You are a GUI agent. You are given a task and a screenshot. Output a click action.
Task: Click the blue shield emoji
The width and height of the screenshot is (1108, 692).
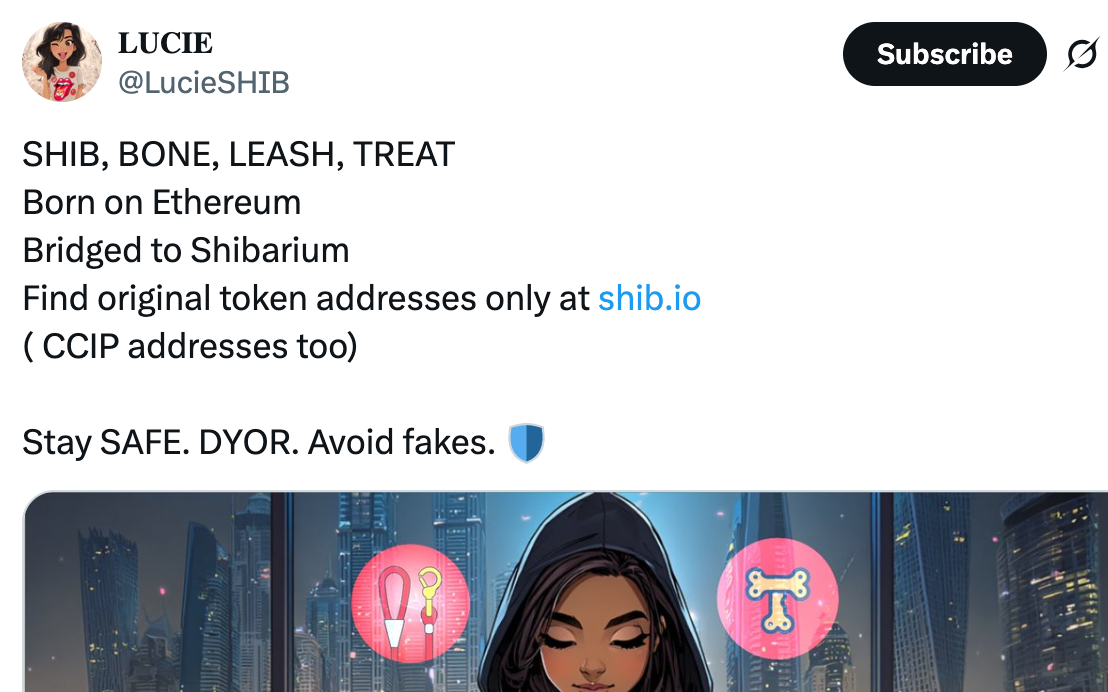click(x=526, y=442)
